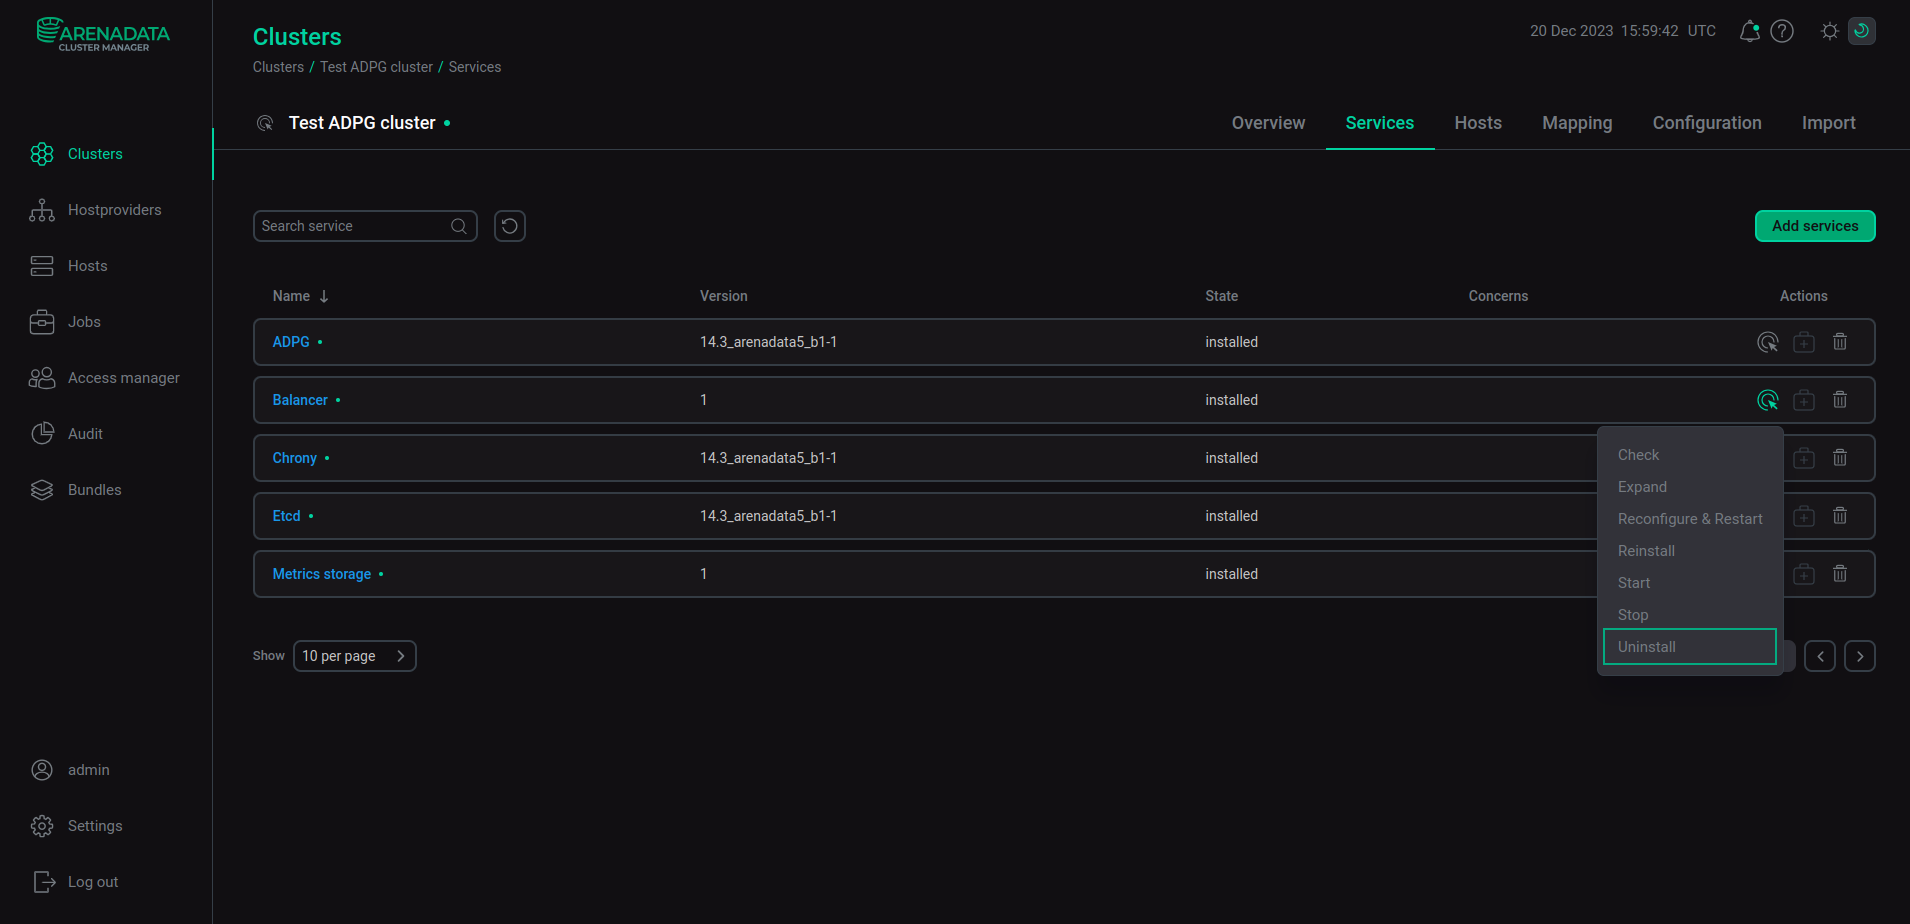
Task: Click the import icon in the ADPG row
Action: (x=1804, y=342)
